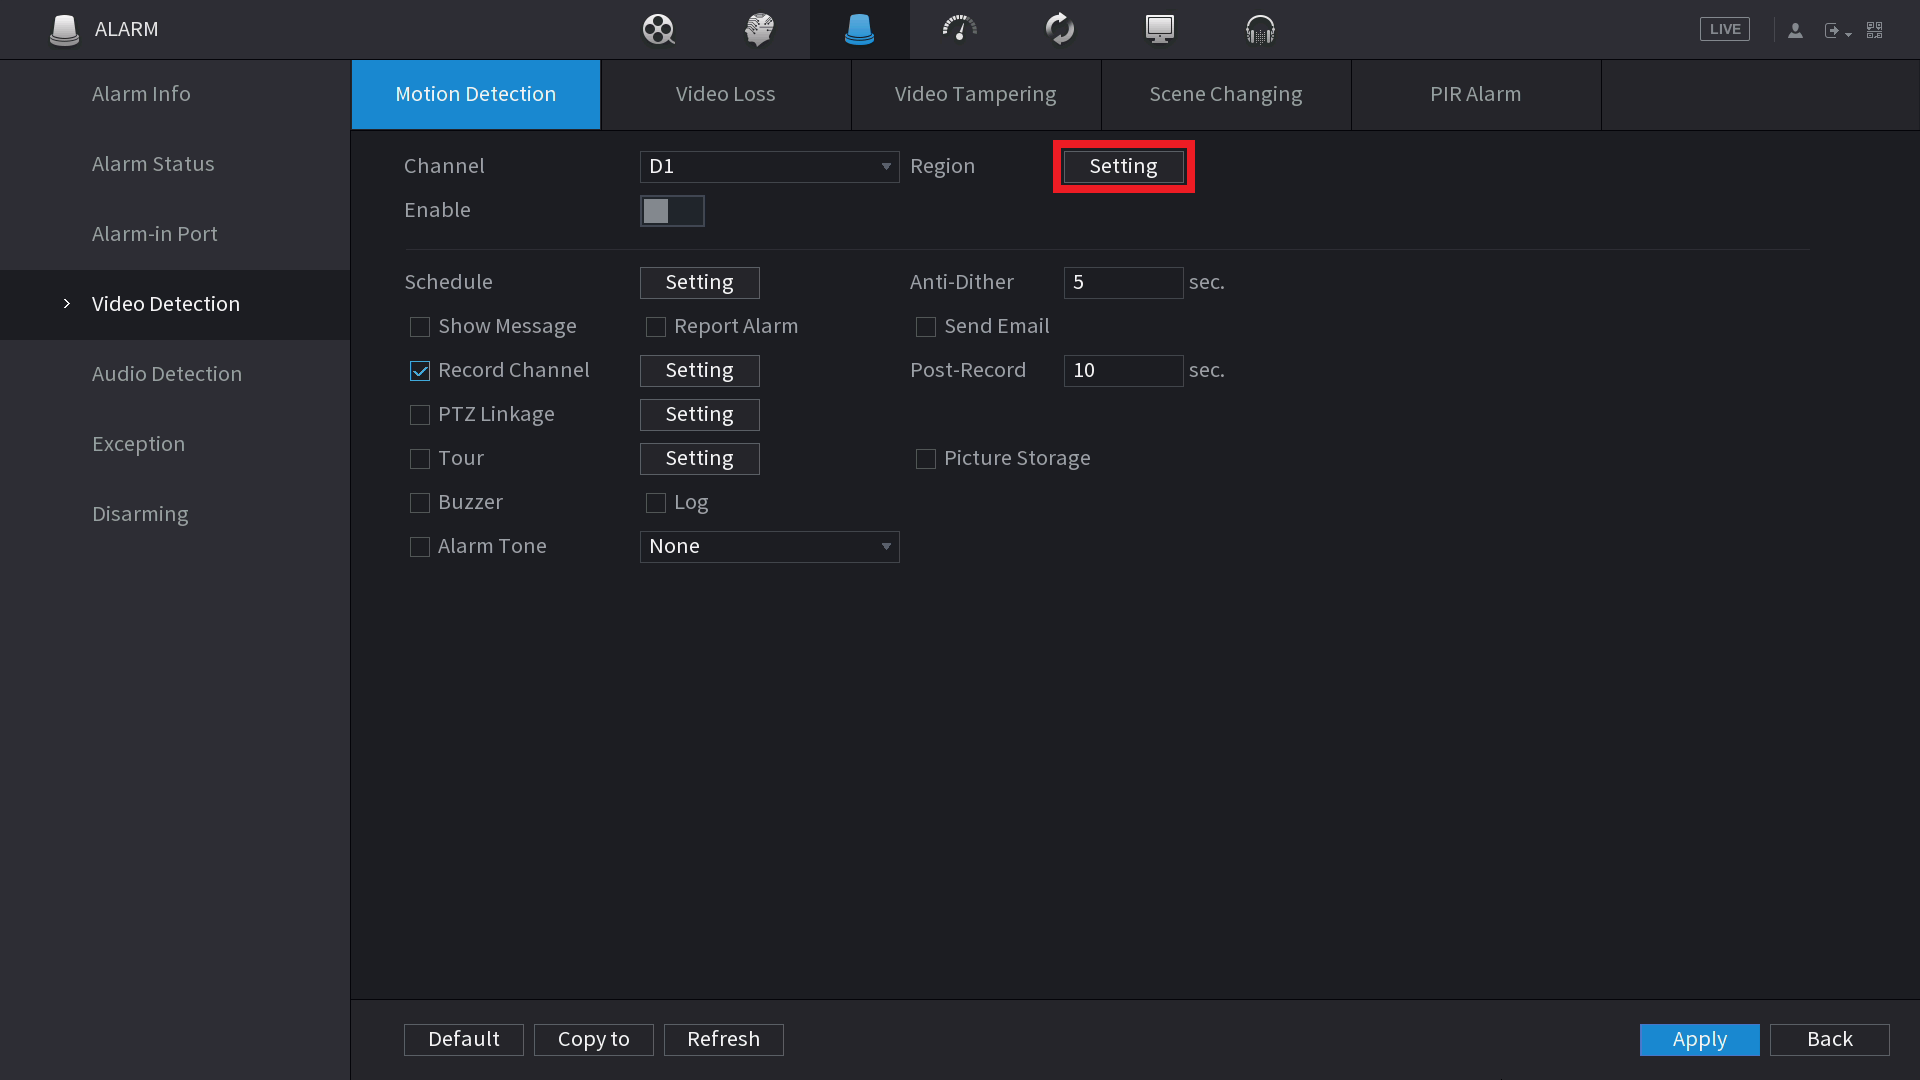The width and height of the screenshot is (1920, 1080).
Task: Click the speedometer gauge icon in the top bar
Action: click(959, 29)
